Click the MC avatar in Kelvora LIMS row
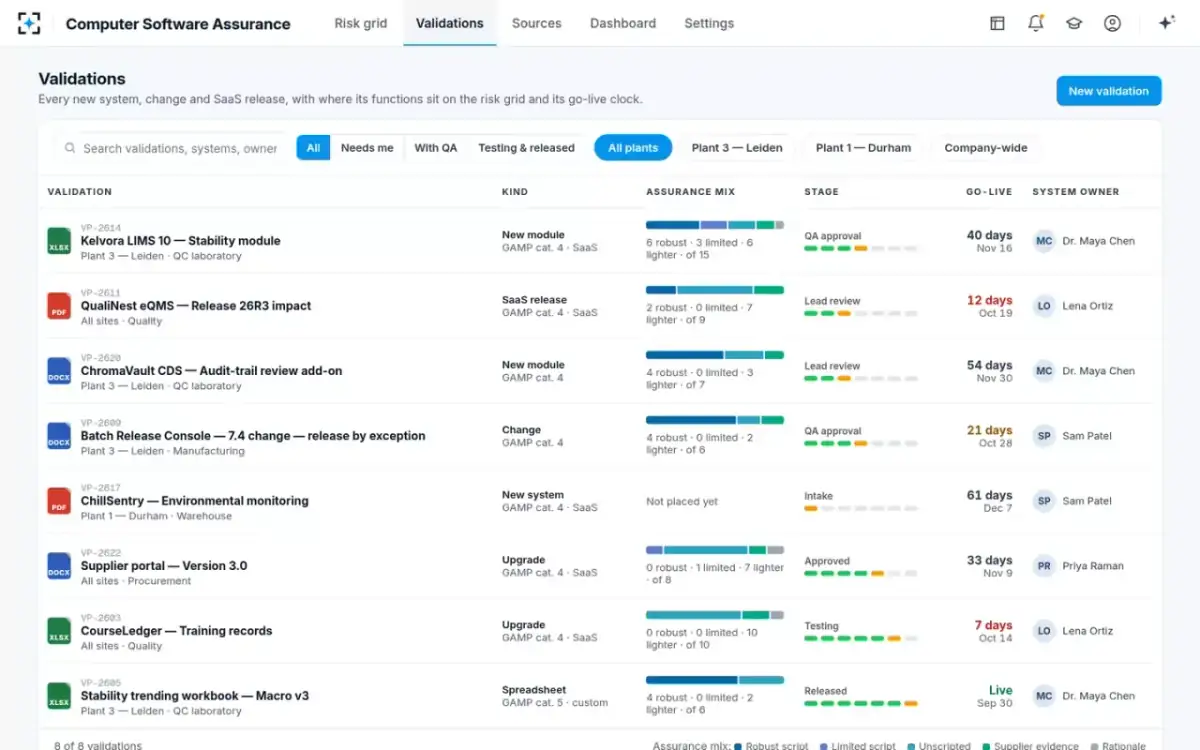This screenshot has height=750, width=1200. [x=1044, y=241]
